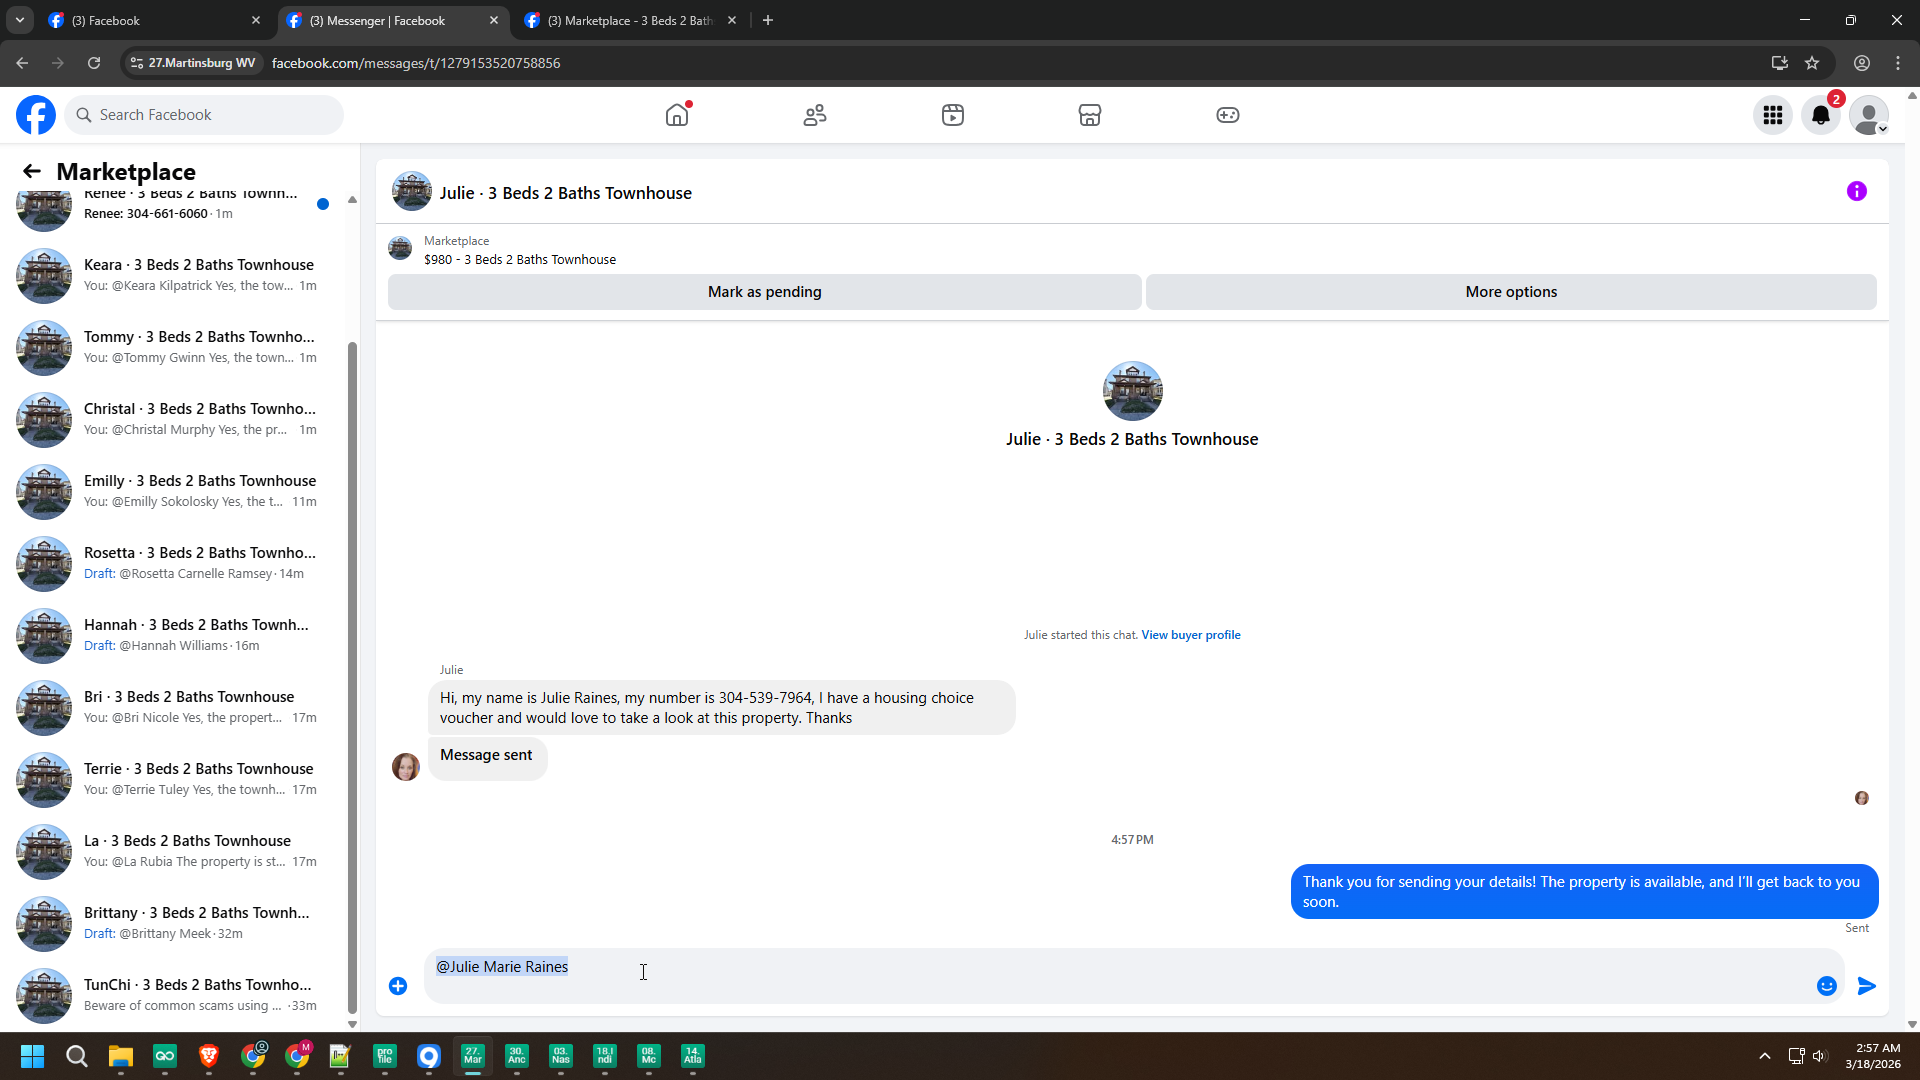This screenshot has height=1080, width=1920.
Task: Open conversation information panel icon
Action: 1857,191
